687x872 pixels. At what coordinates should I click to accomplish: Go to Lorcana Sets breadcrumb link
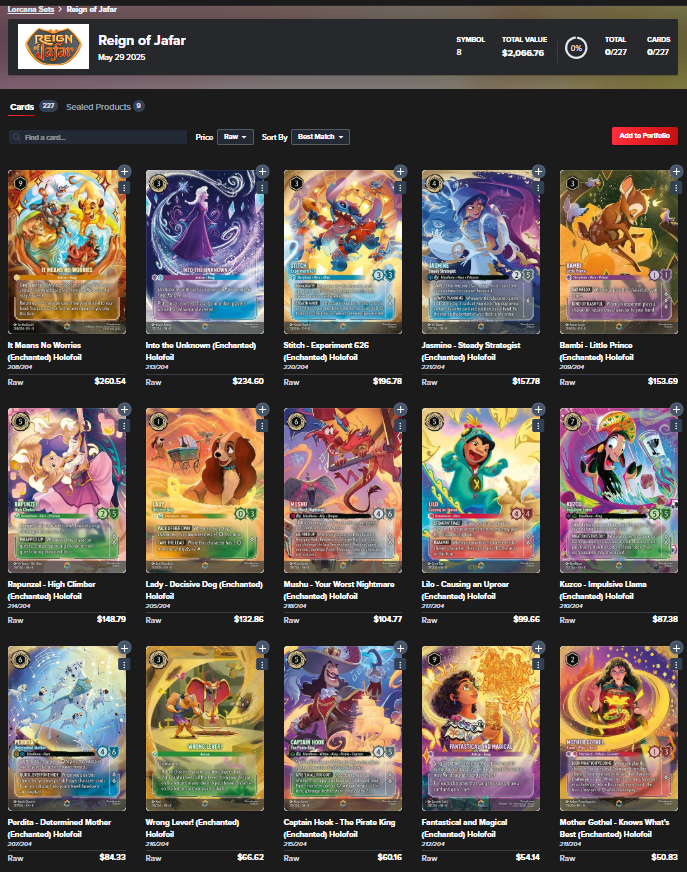click(31, 9)
